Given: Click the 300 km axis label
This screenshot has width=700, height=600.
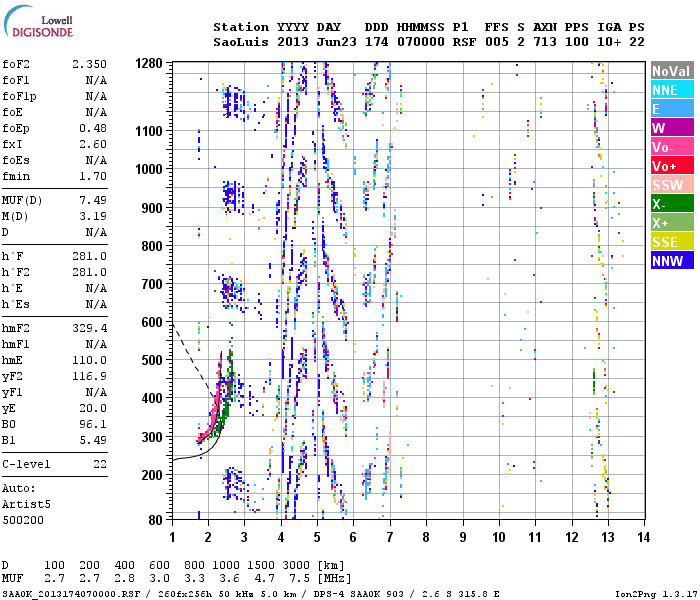Looking at the screenshot, I should (x=152, y=437).
